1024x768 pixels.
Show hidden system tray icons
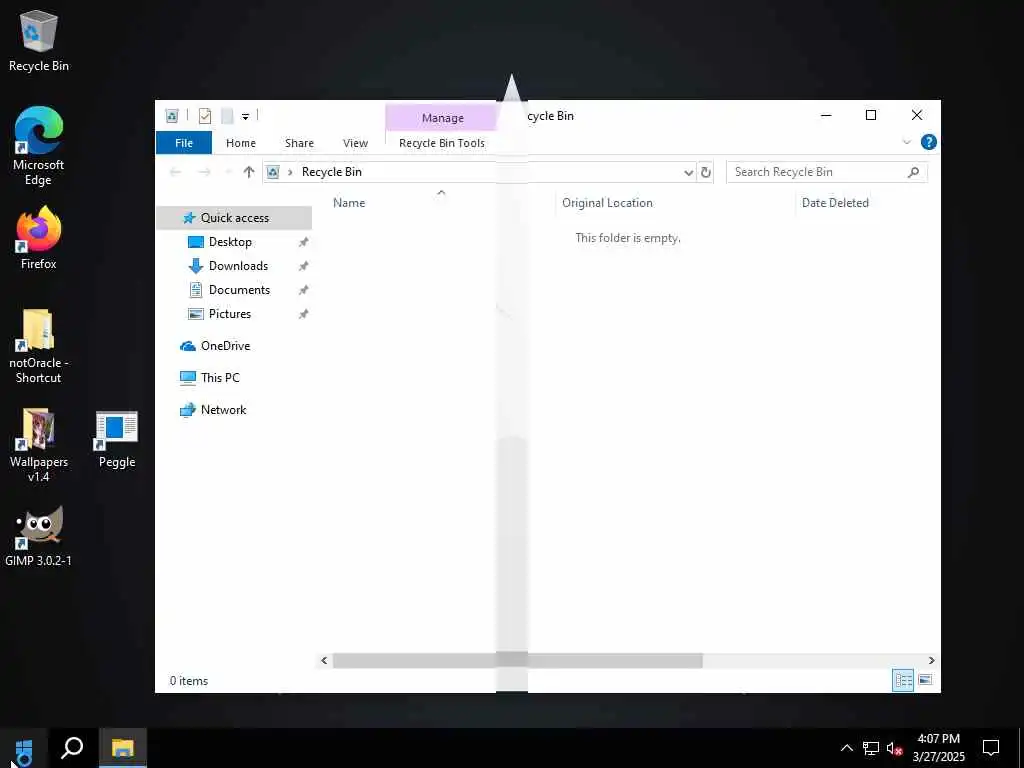coord(846,748)
